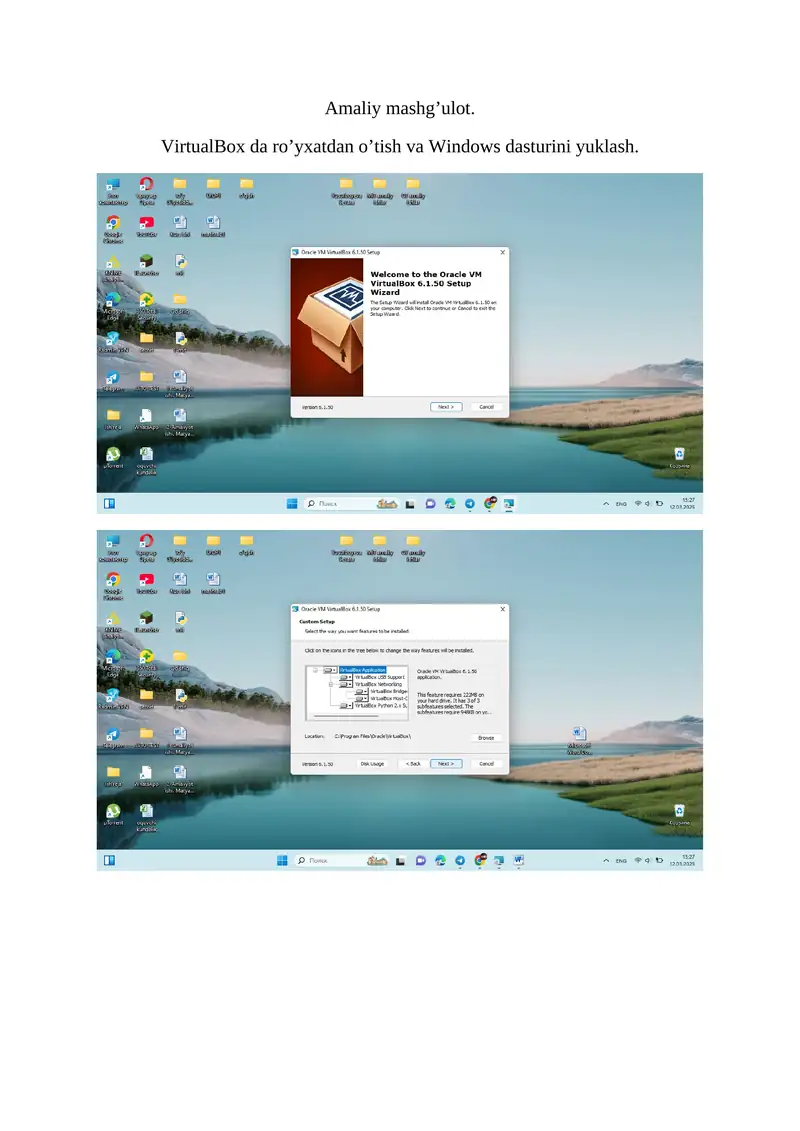Open Widgets panel in second screenshot taskbar

(x=110, y=861)
